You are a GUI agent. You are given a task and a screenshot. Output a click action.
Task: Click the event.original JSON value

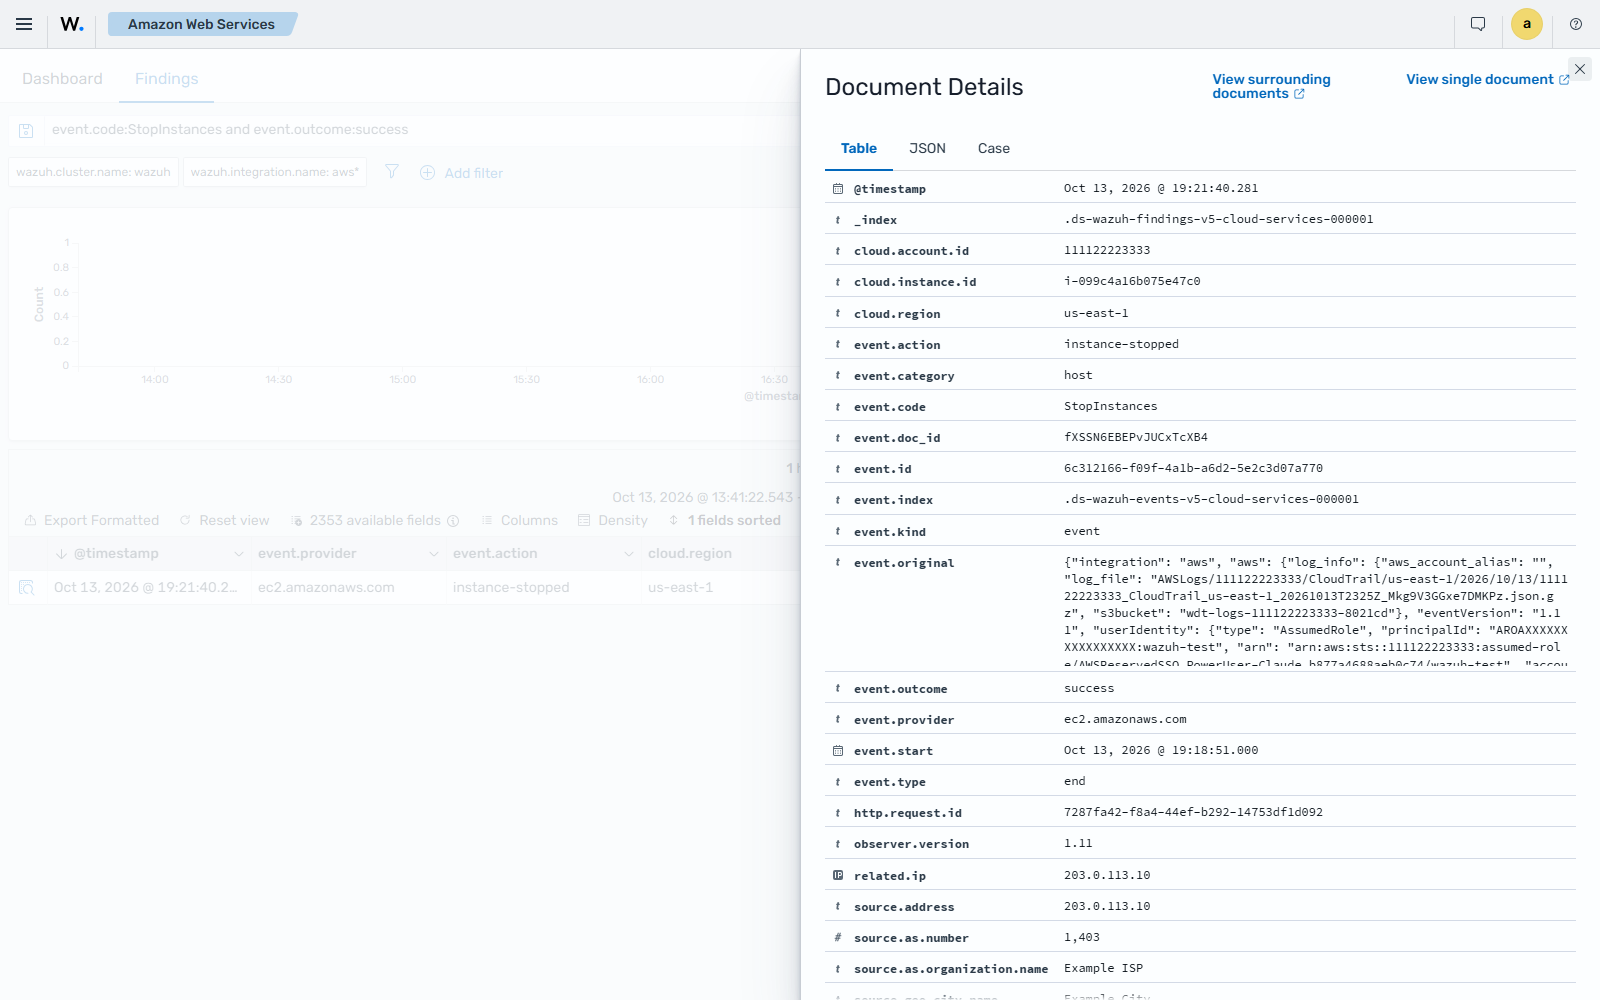coord(1316,609)
